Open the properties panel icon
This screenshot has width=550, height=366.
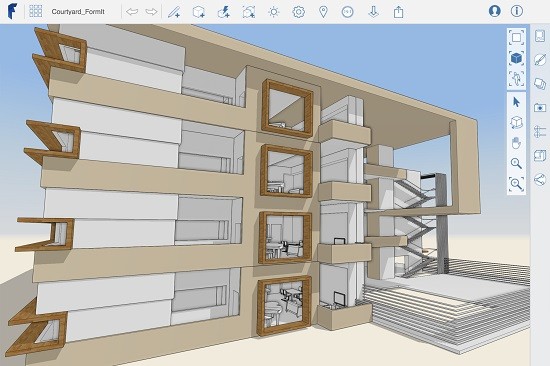(x=540, y=36)
